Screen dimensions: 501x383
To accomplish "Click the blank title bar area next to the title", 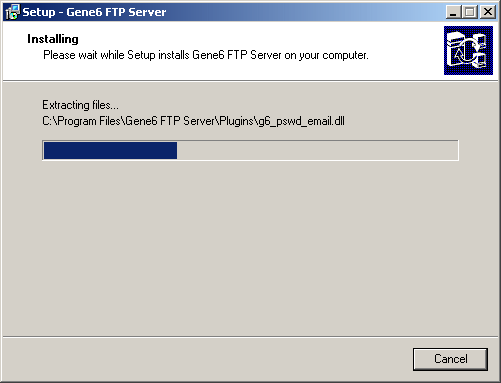I will pos(305,12).
